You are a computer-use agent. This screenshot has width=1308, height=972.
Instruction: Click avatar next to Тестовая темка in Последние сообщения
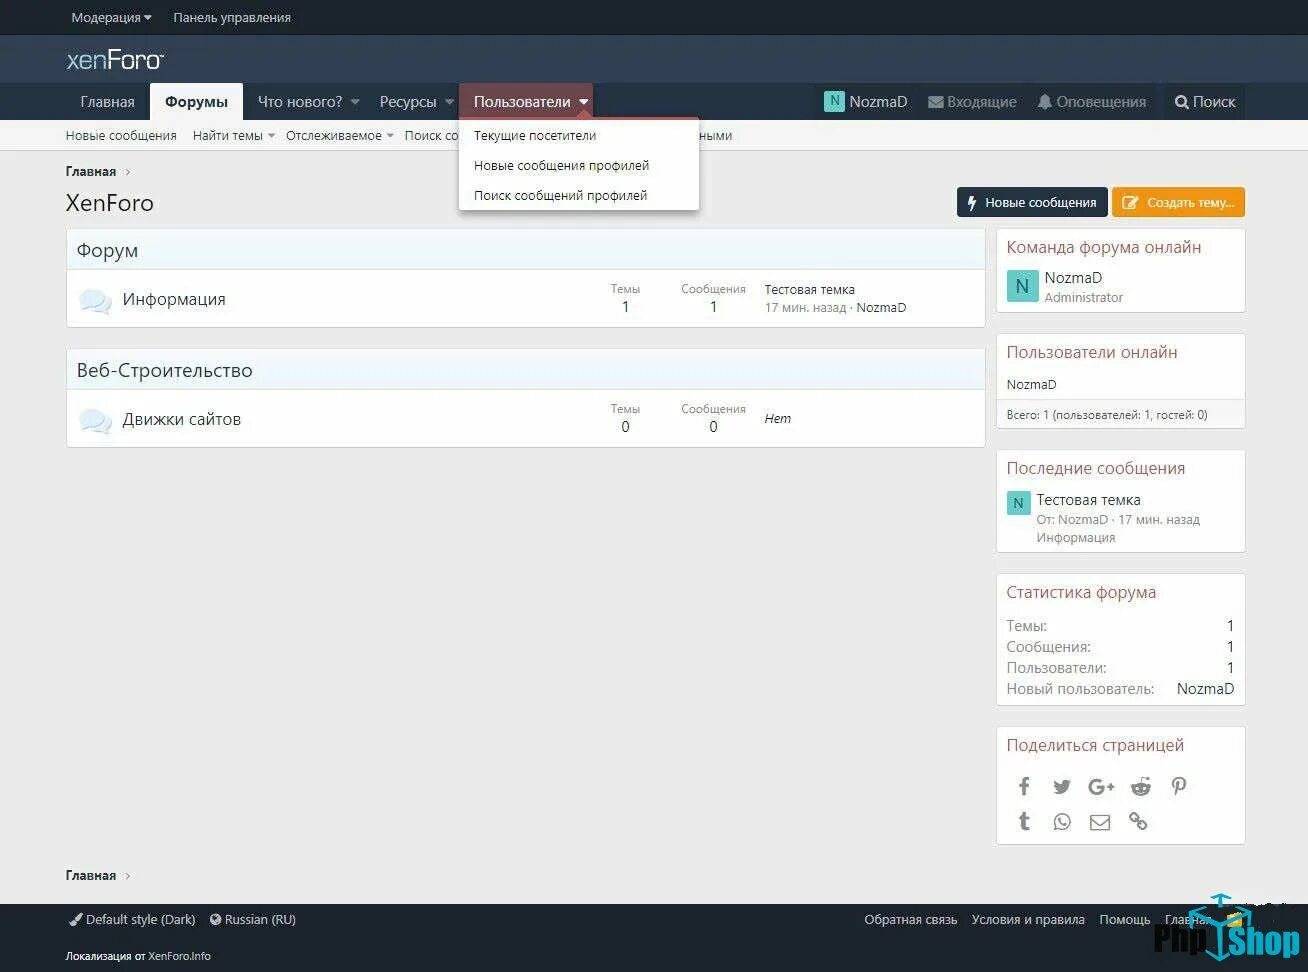click(x=1018, y=503)
